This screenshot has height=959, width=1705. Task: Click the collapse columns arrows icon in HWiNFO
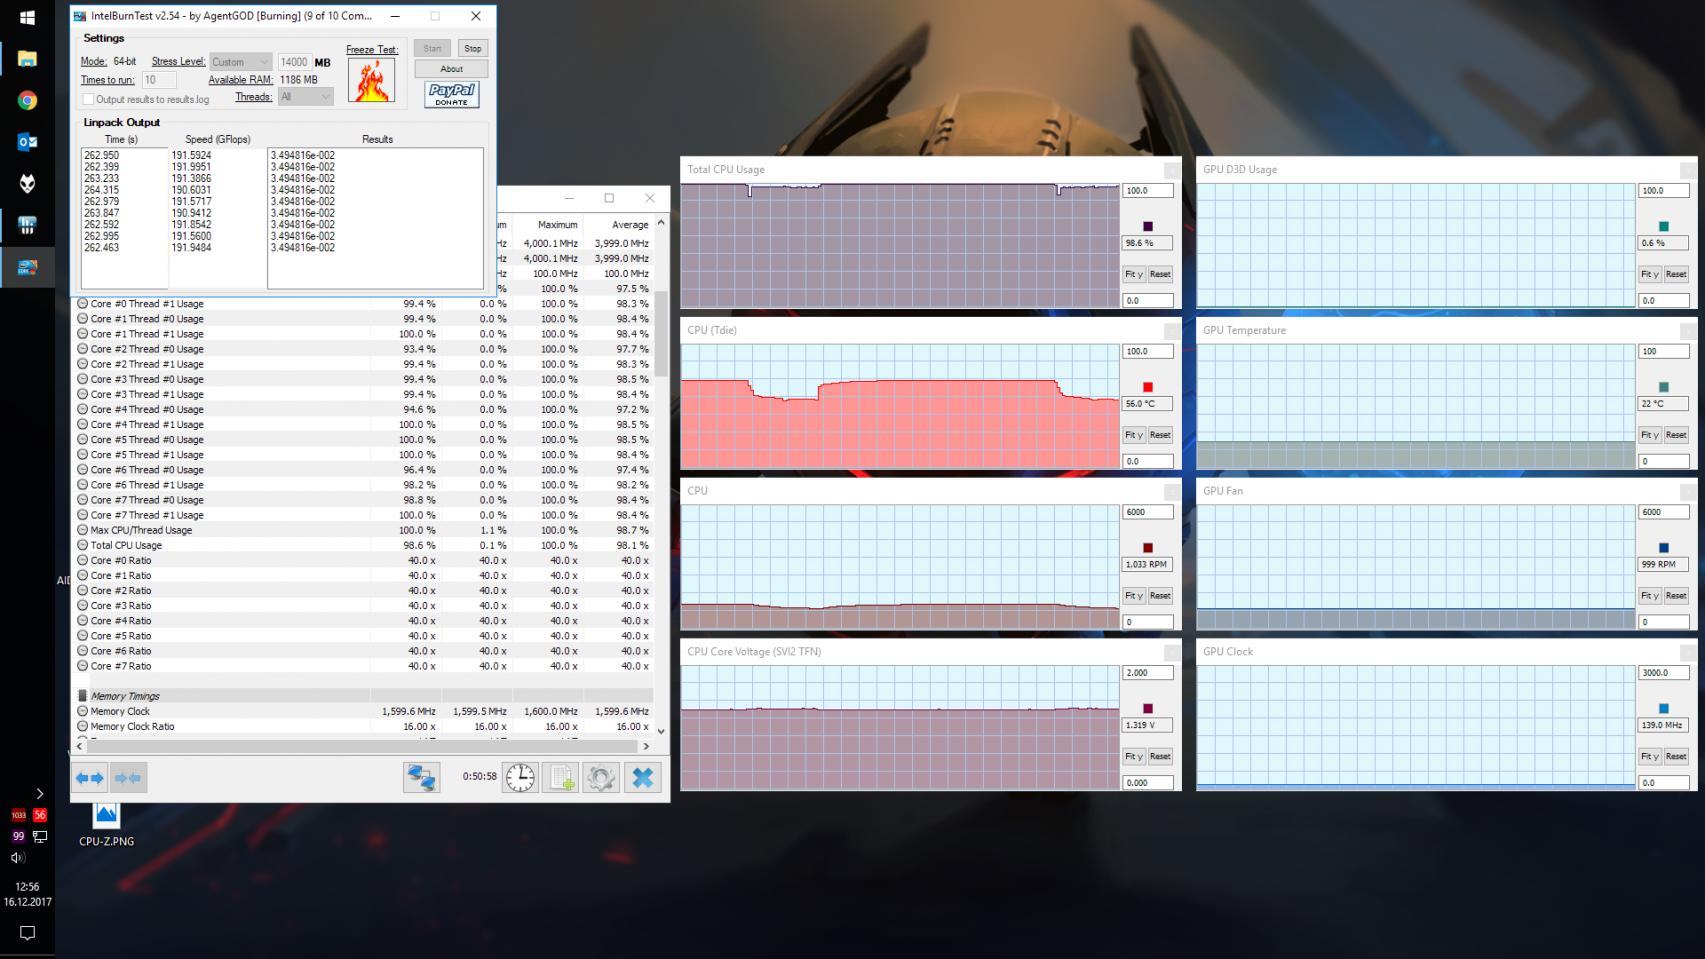[x=128, y=778]
